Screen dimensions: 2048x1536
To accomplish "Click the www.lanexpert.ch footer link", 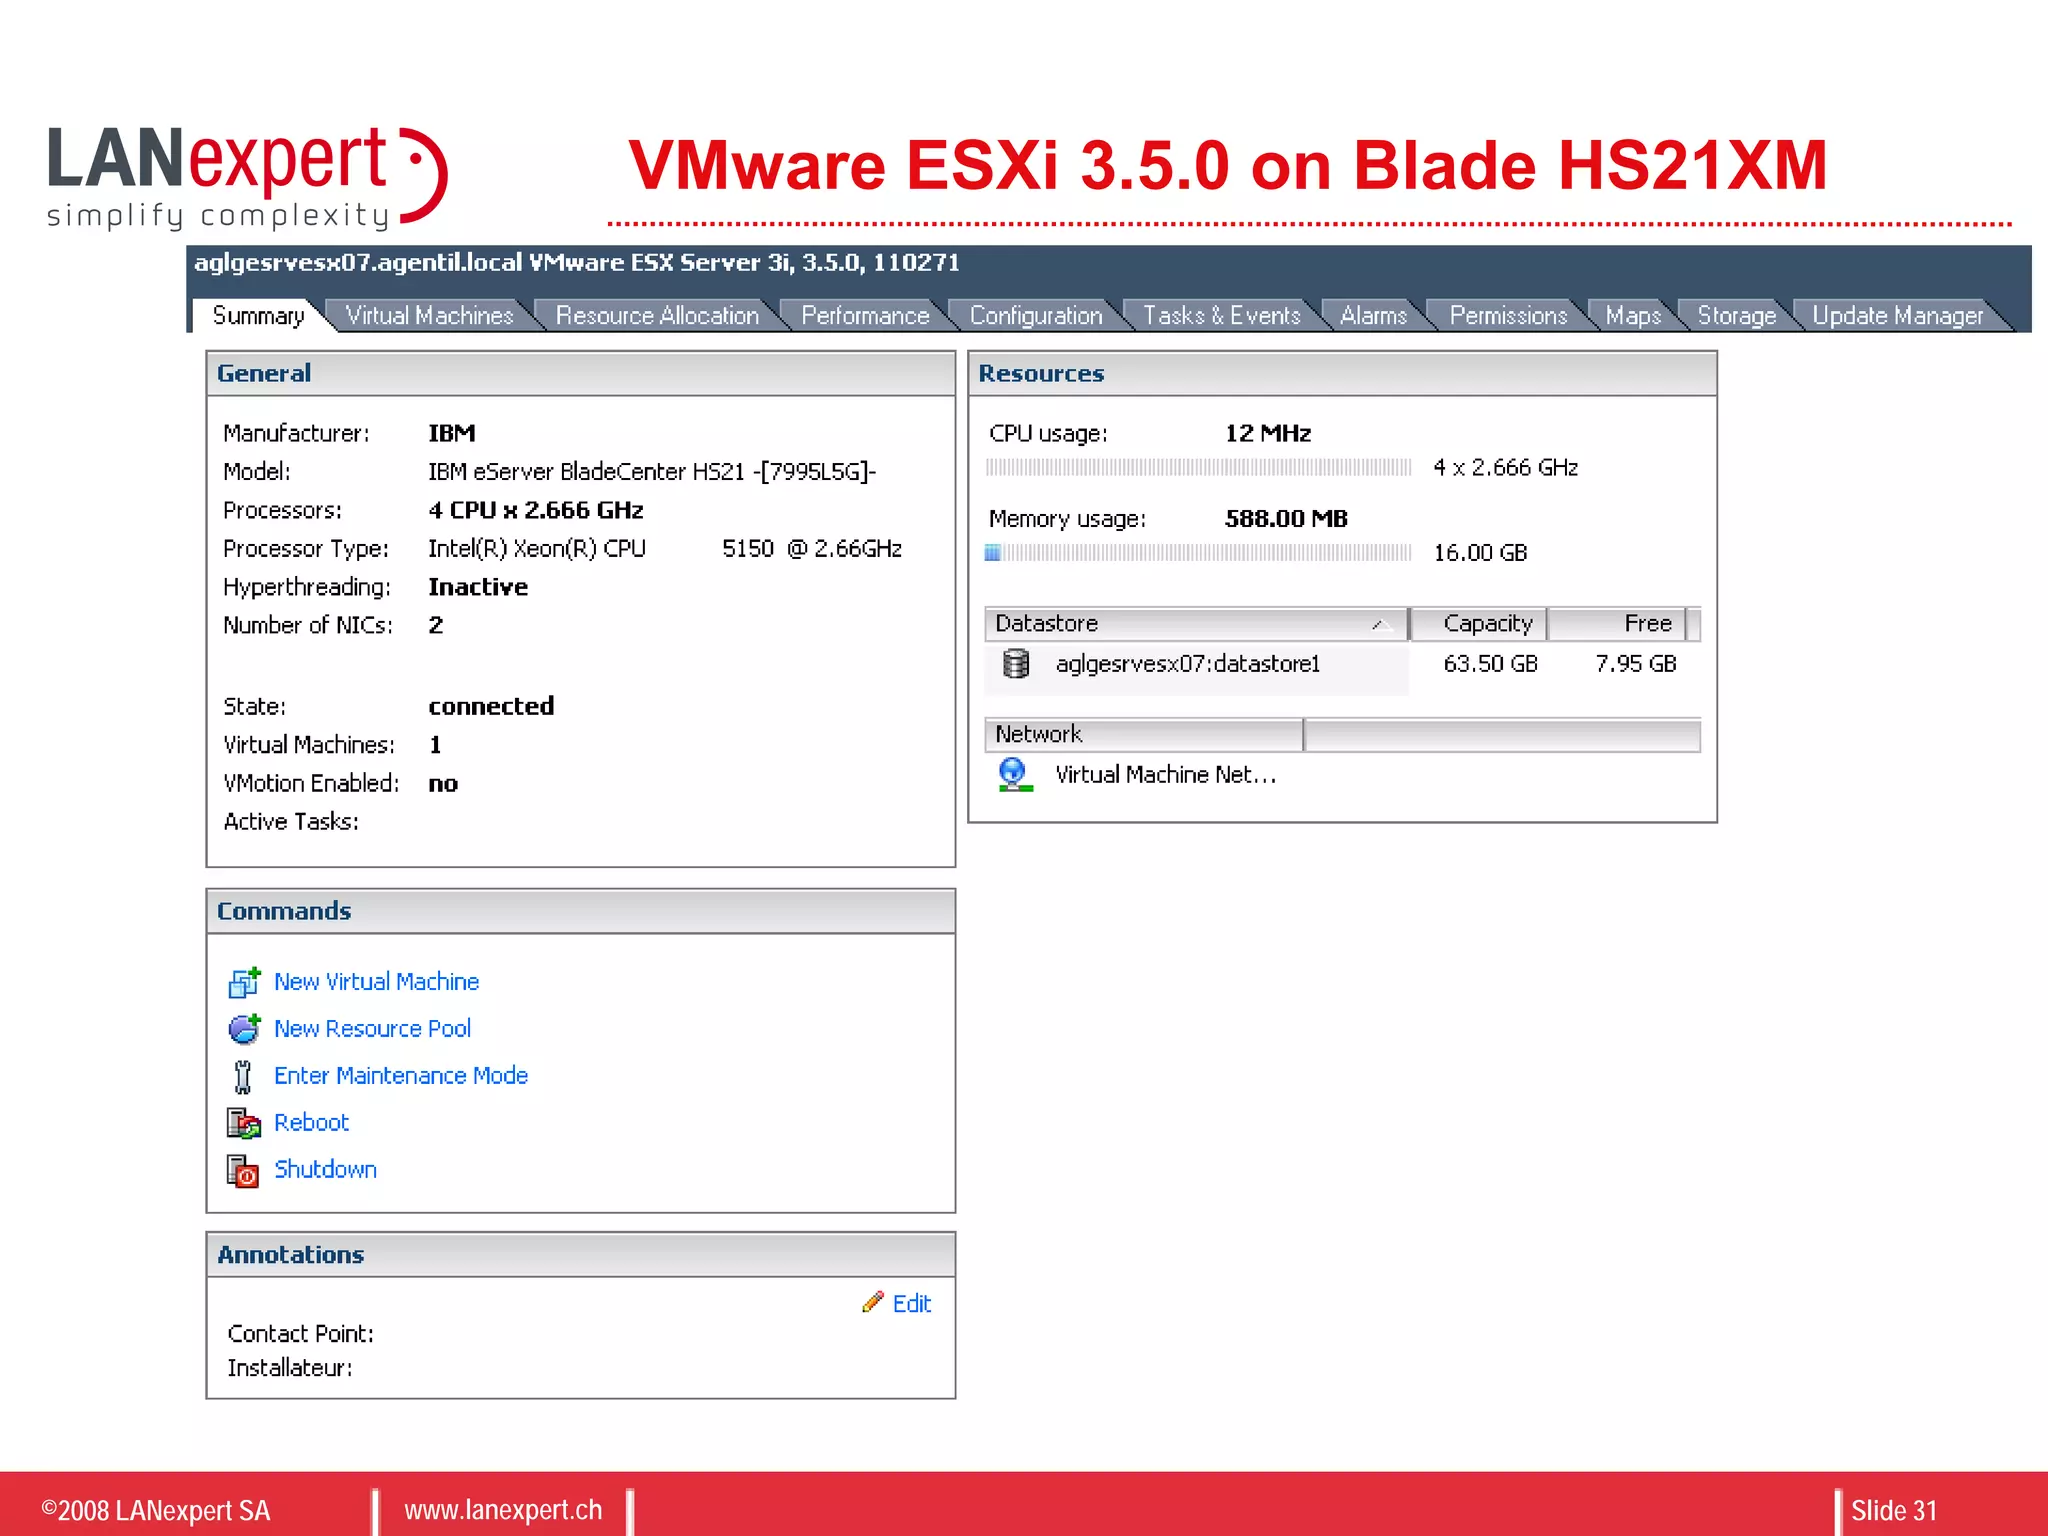I will coord(503,1510).
